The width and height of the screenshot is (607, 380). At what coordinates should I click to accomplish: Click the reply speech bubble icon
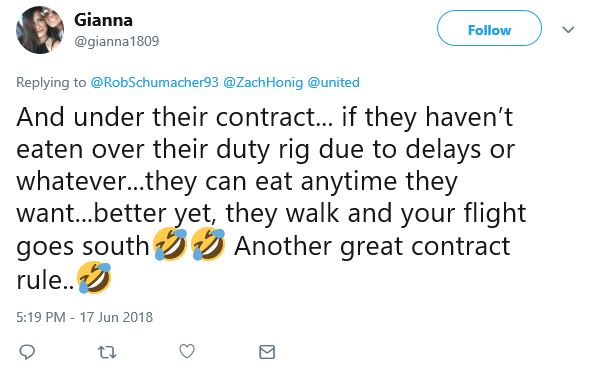pos(27,352)
